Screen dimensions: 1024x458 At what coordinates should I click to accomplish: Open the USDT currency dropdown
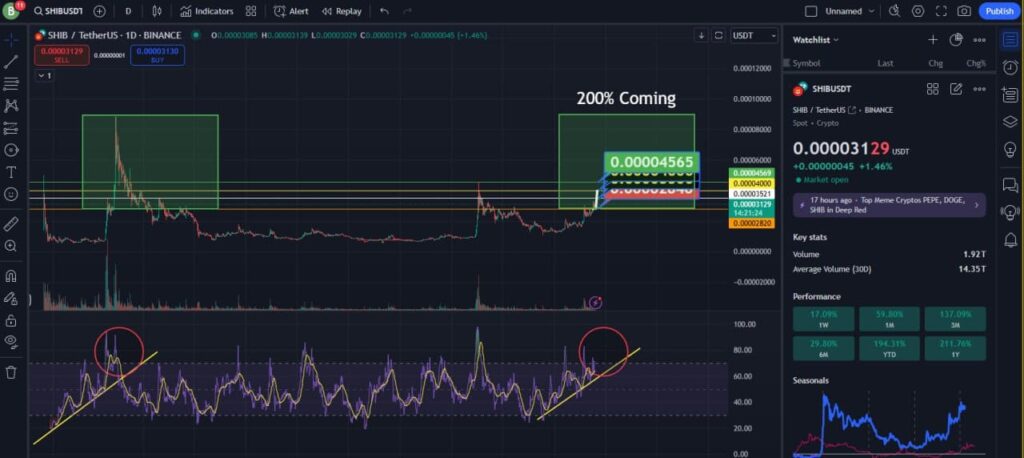pyautogui.click(x=755, y=35)
